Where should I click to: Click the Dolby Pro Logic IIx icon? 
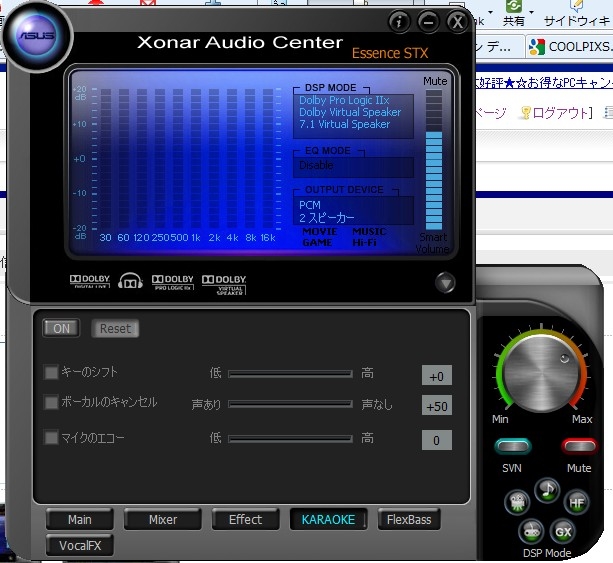coord(172,282)
